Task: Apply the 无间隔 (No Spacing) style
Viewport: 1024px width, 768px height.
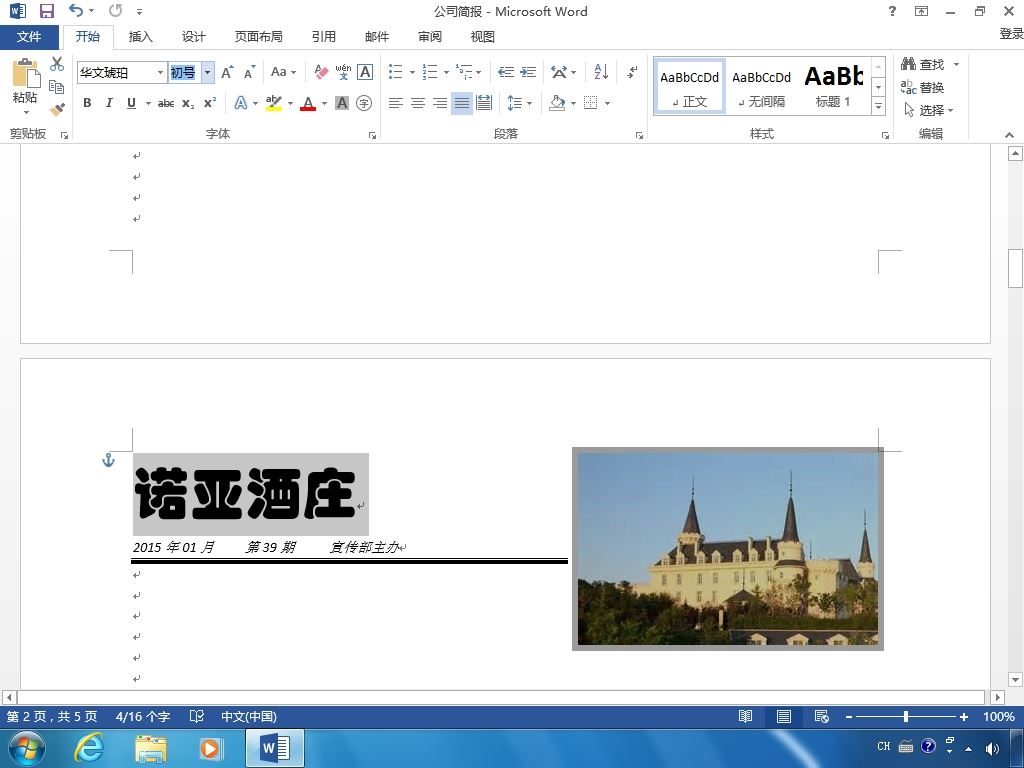Action: pyautogui.click(x=761, y=87)
